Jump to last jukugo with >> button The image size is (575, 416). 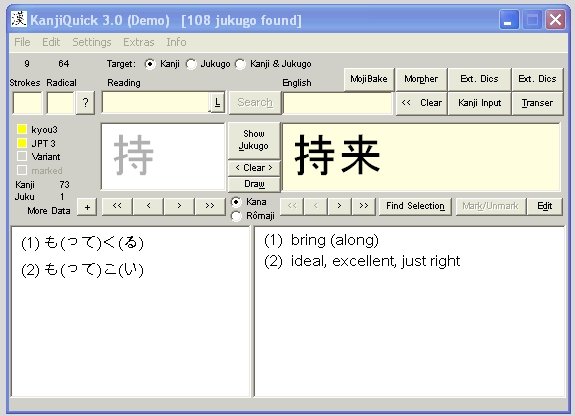[363, 206]
